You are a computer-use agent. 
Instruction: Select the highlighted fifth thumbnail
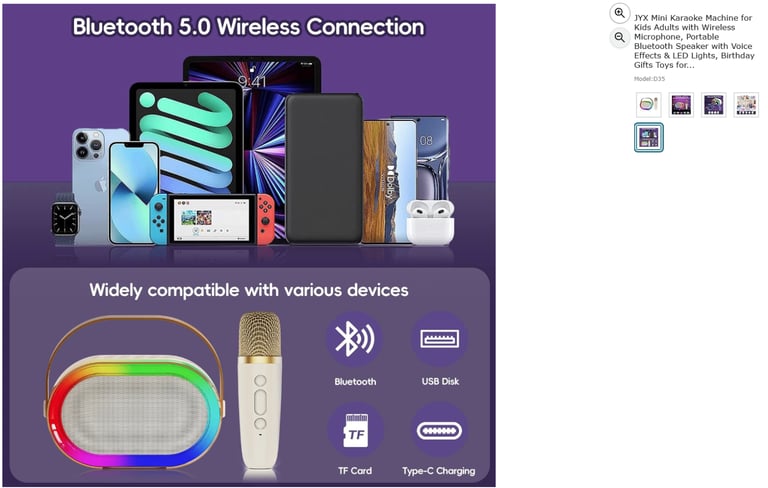648,137
